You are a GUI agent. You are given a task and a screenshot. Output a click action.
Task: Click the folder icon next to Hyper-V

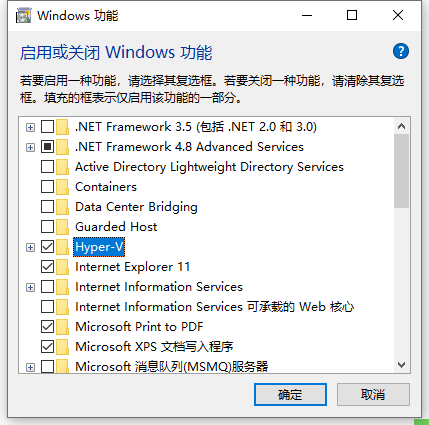click(62, 247)
